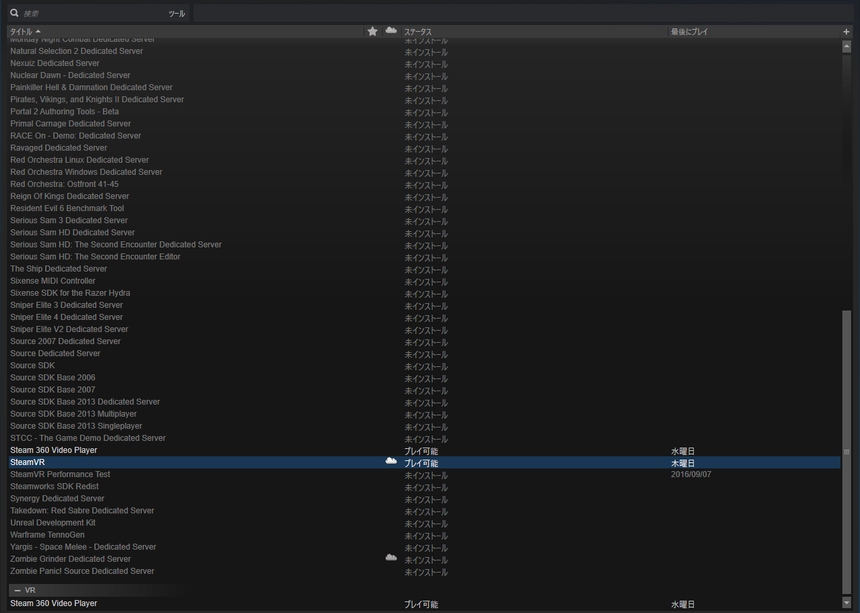
Task: Select Steam 360 Video Player under VR
Action: (x=54, y=603)
